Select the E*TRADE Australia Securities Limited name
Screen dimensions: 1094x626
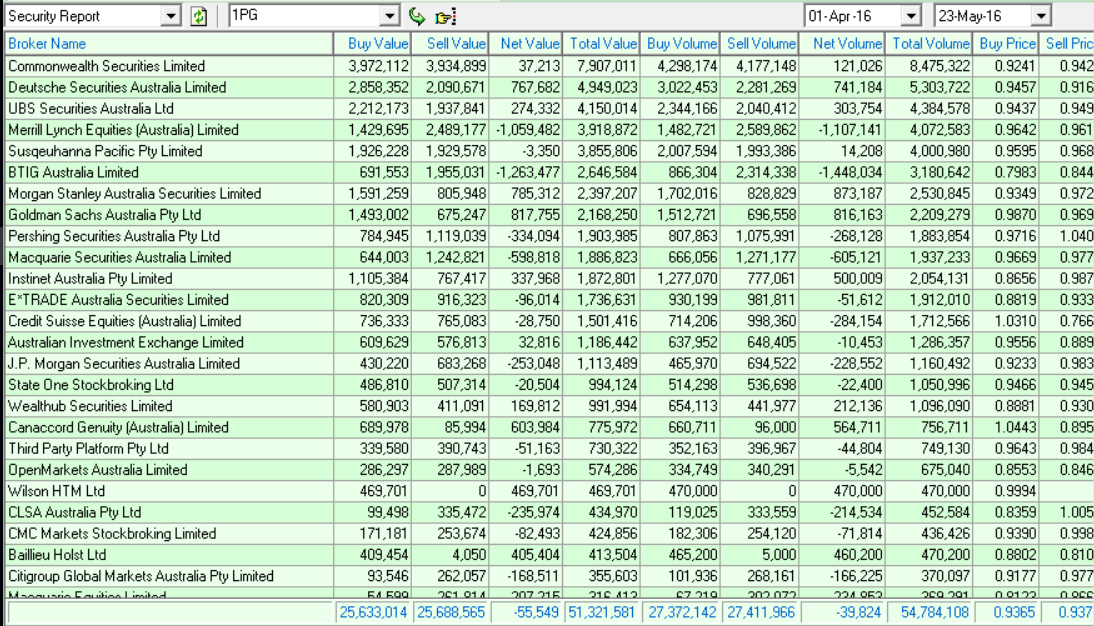point(119,300)
